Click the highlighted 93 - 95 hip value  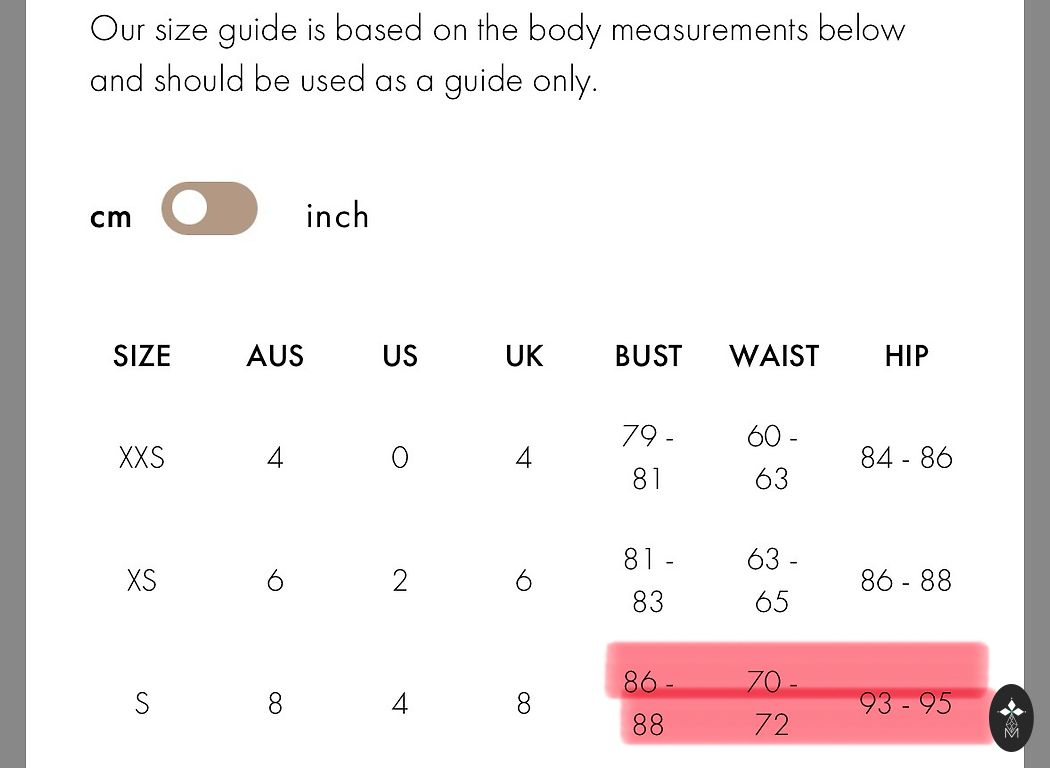[x=905, y=704]
